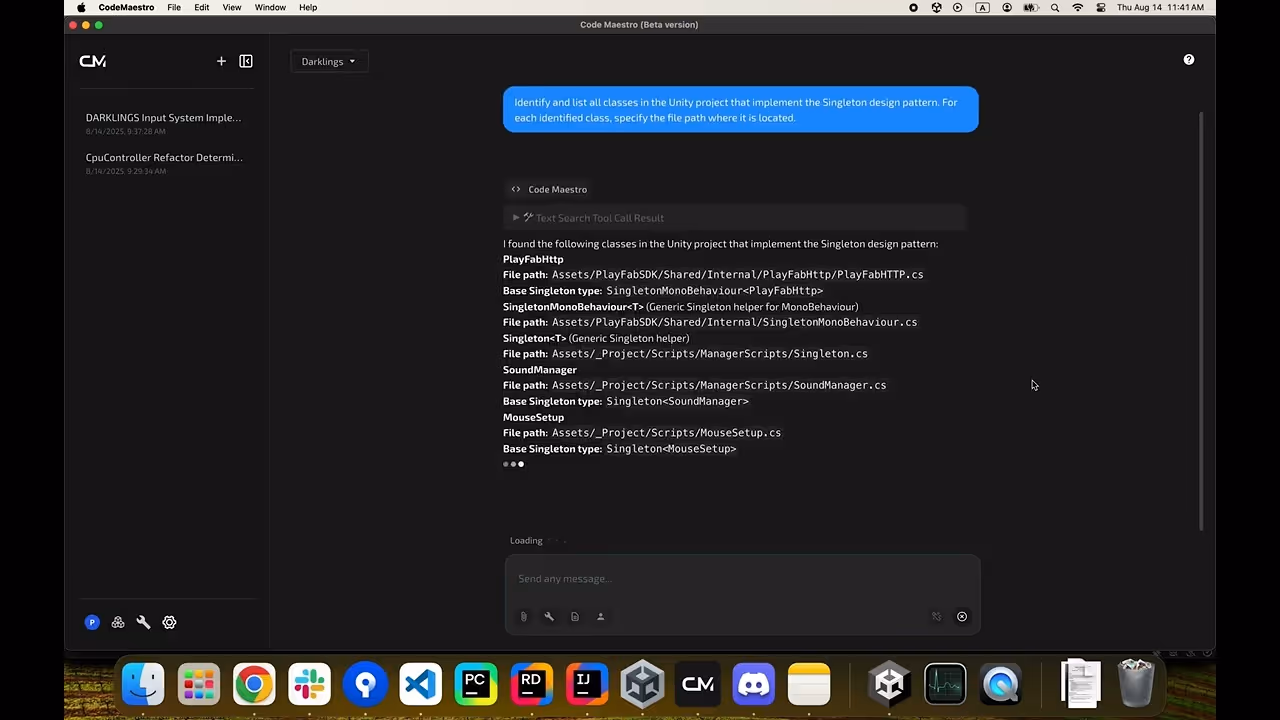This screenshot has height=720, width=1280.
Task: Open Code Maestro CM dock icon
Action: pyautogui.click(x=698, y=684)
